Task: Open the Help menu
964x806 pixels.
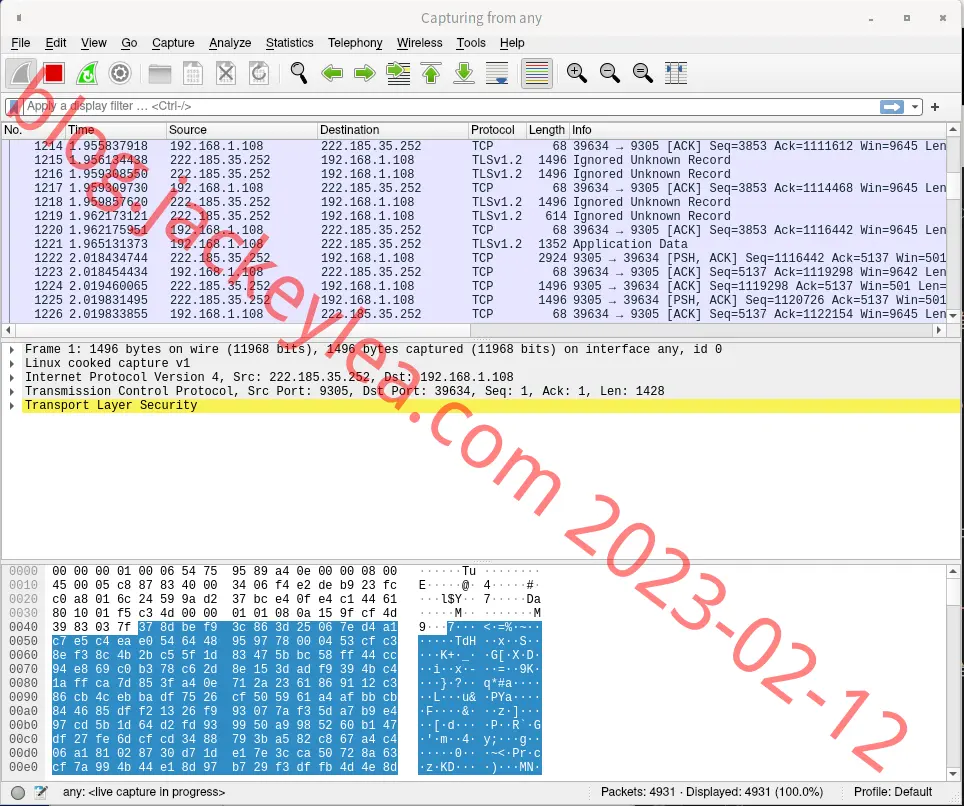Action: point(512,43)
